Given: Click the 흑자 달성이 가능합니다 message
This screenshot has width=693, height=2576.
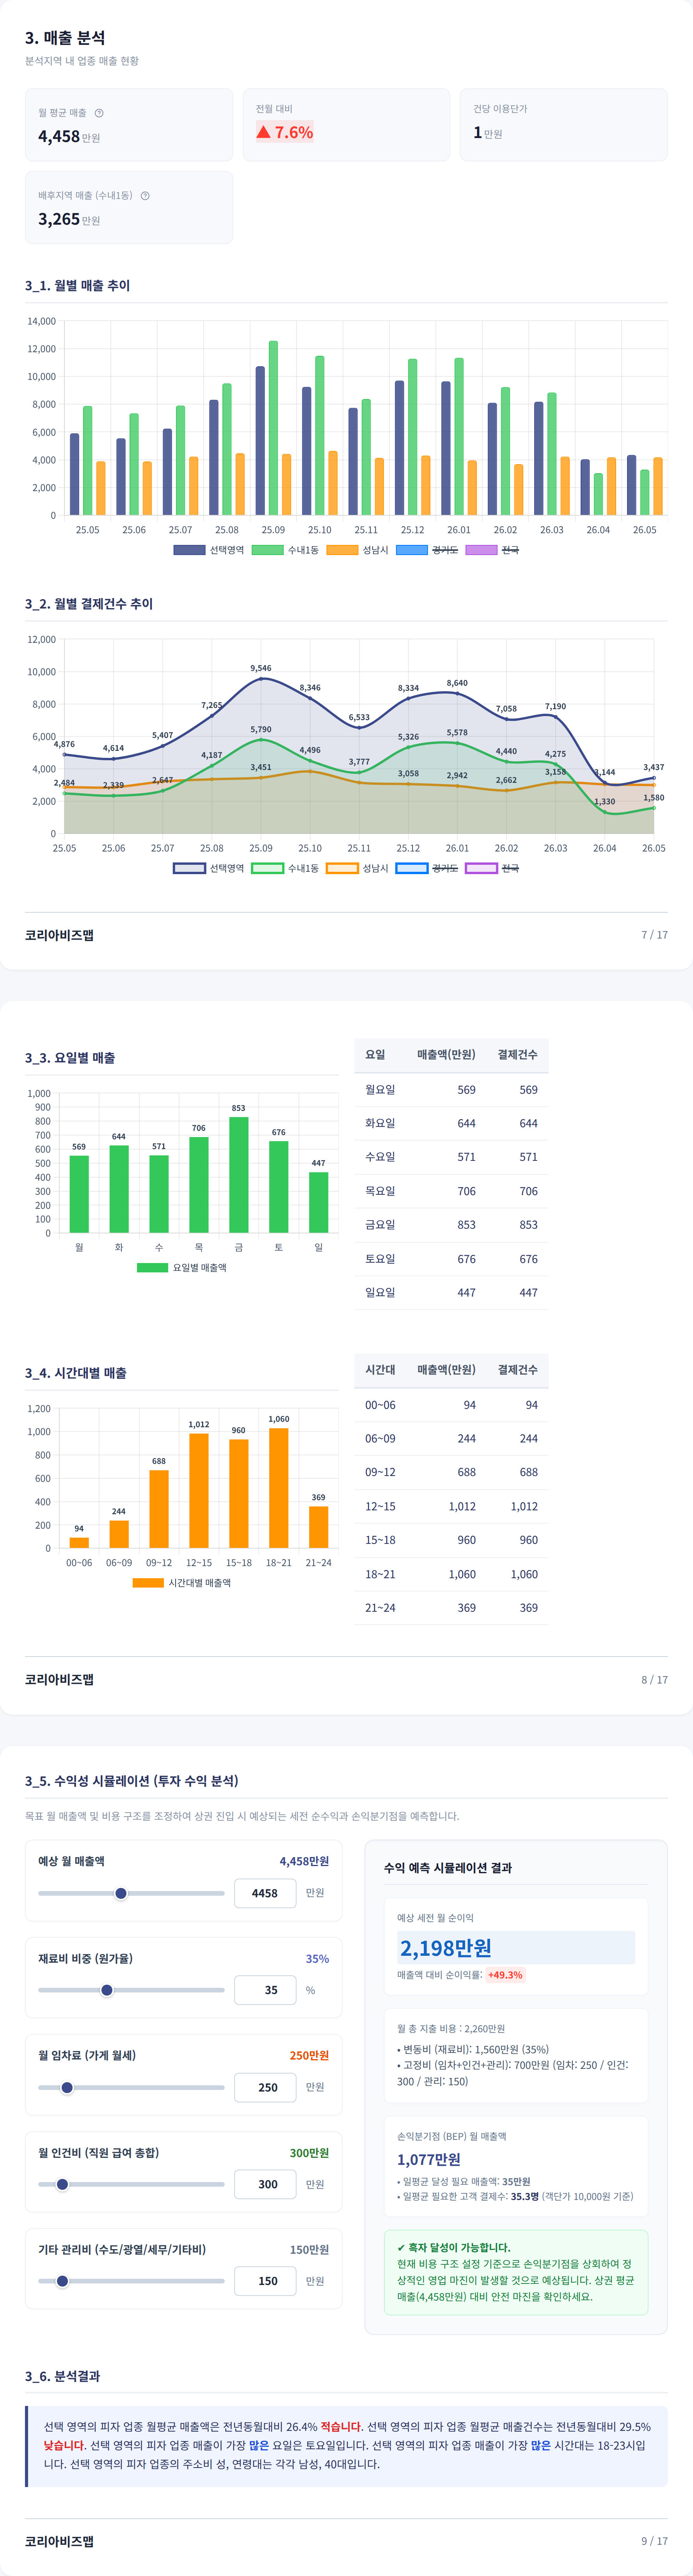Looking at the screenshot, I should 453,2247.
